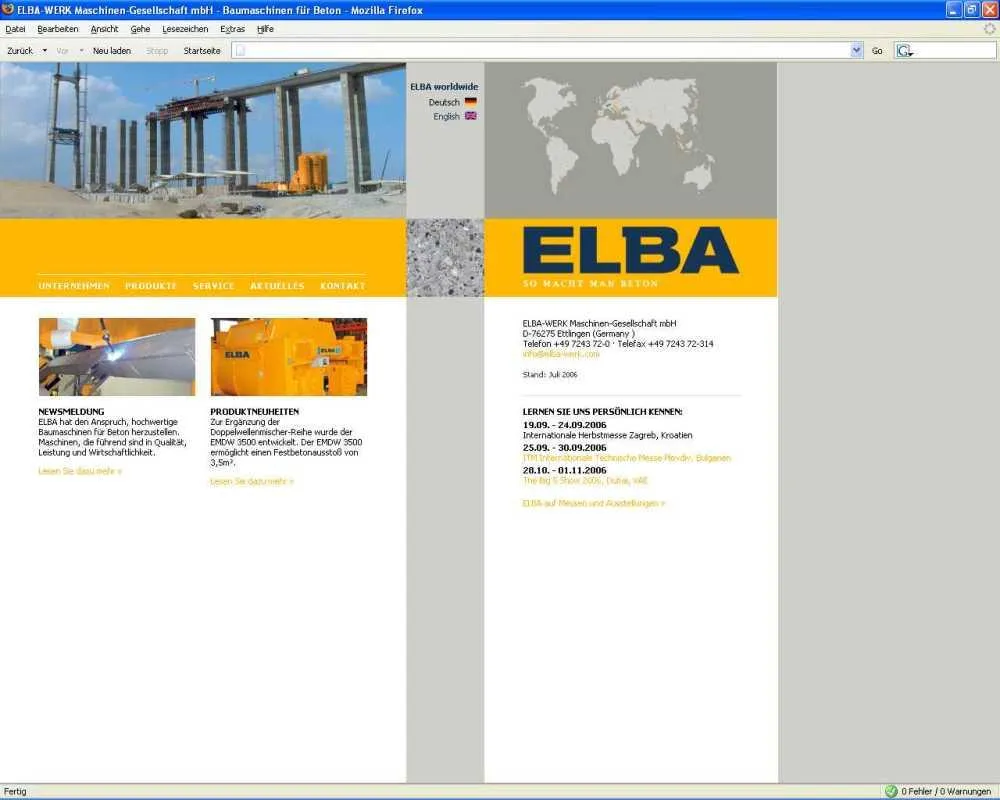Open the Datei menu
Viewport: 1000px width, 800px height.
(15, 29)
